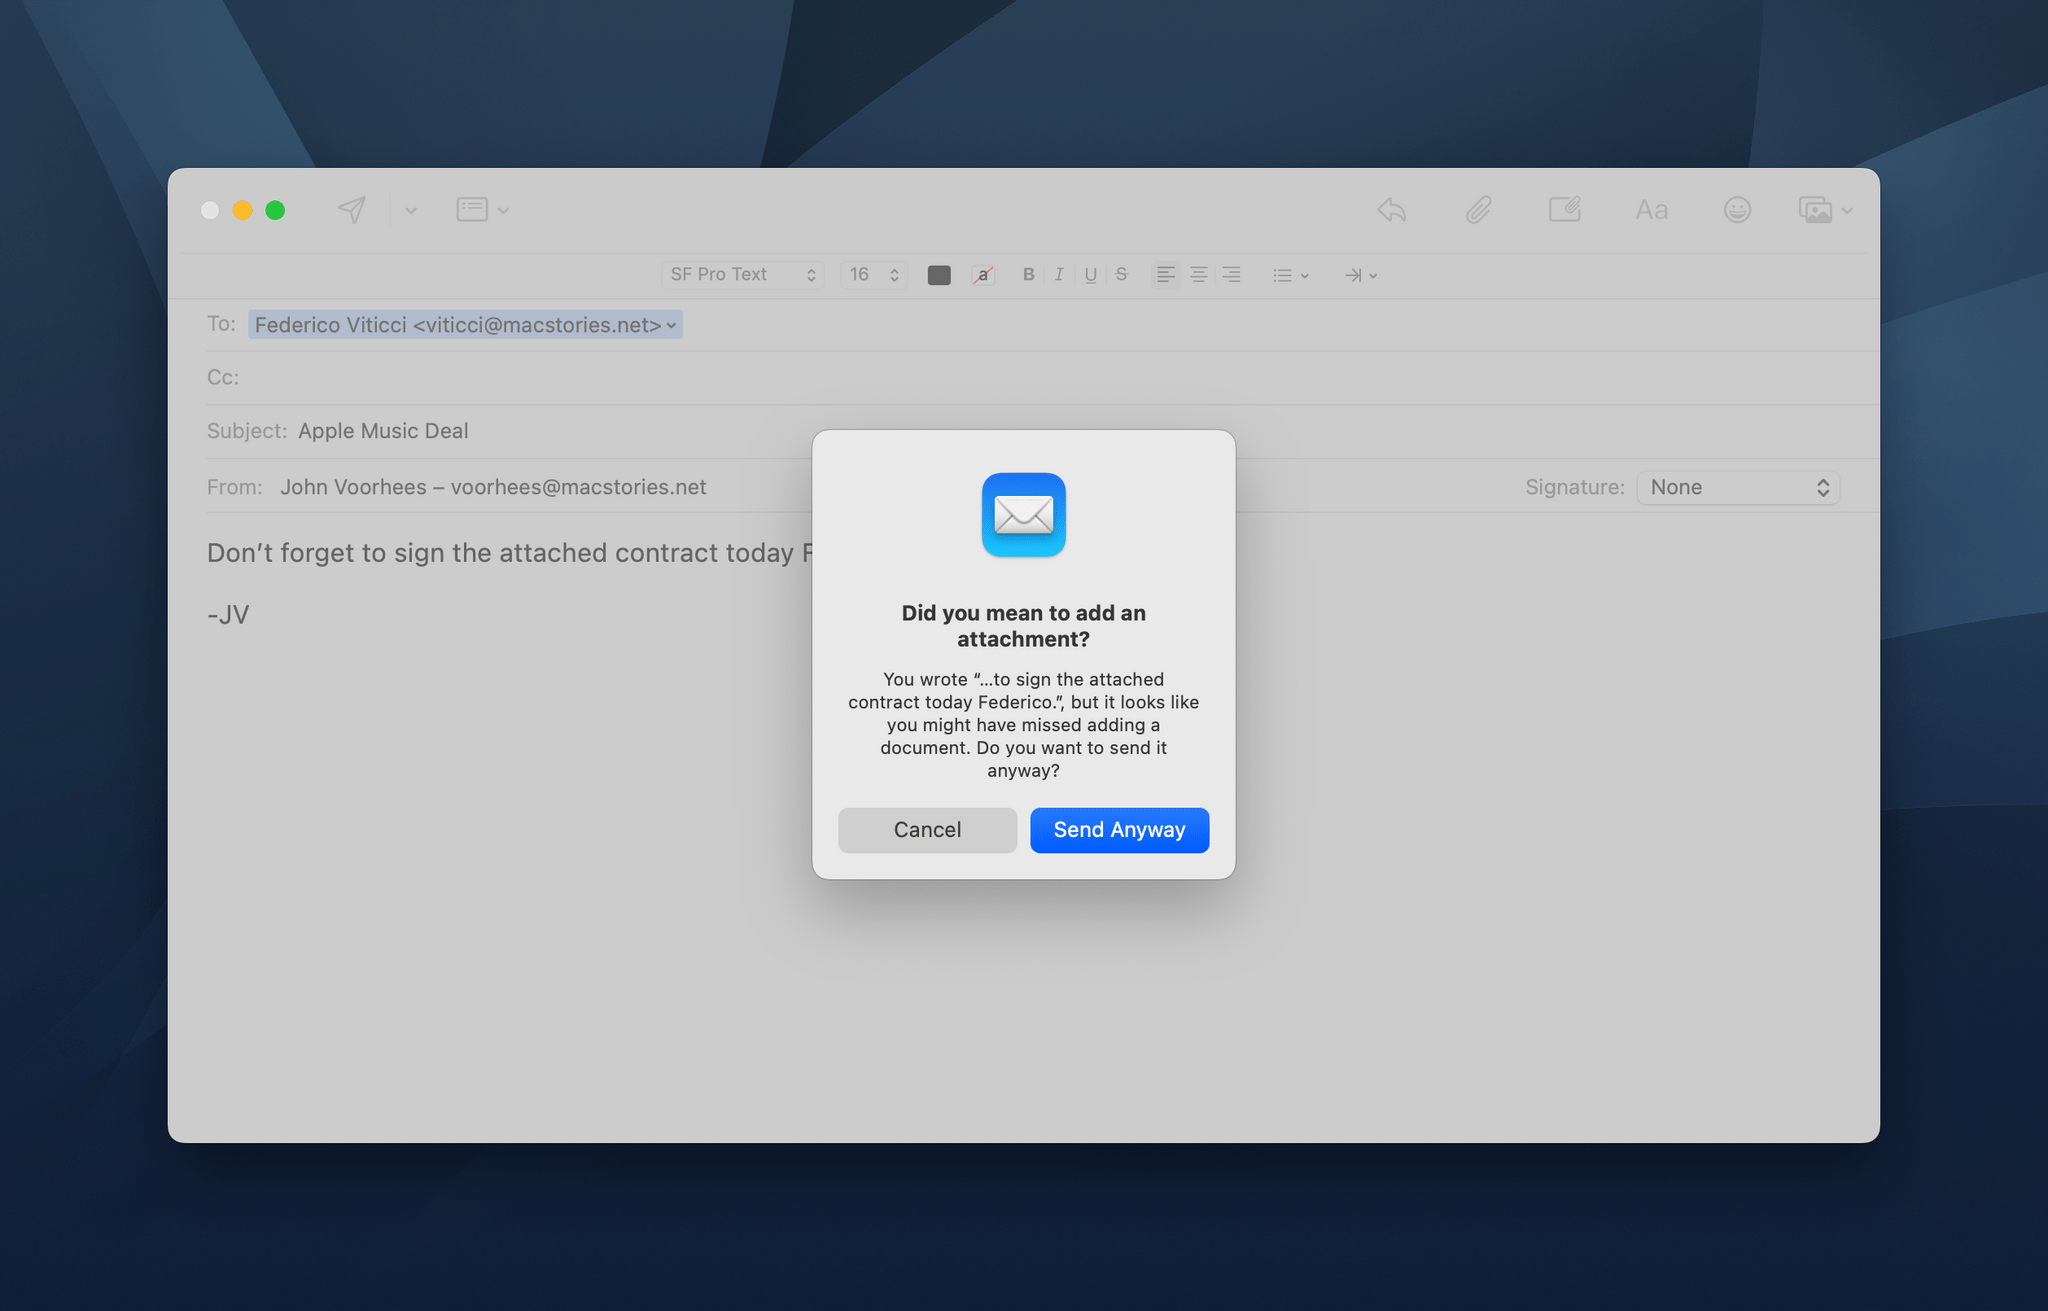Open the list style dropdown

(x=1291, y=275)
